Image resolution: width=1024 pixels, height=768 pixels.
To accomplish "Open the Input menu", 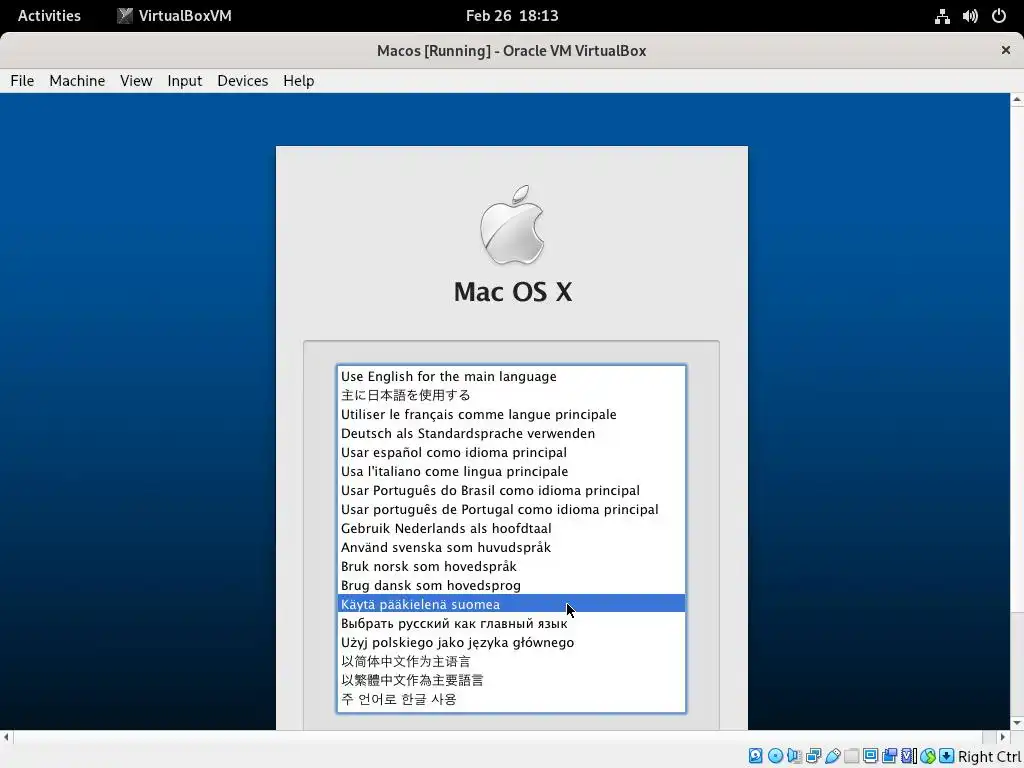I will click(x=185, y=80).
